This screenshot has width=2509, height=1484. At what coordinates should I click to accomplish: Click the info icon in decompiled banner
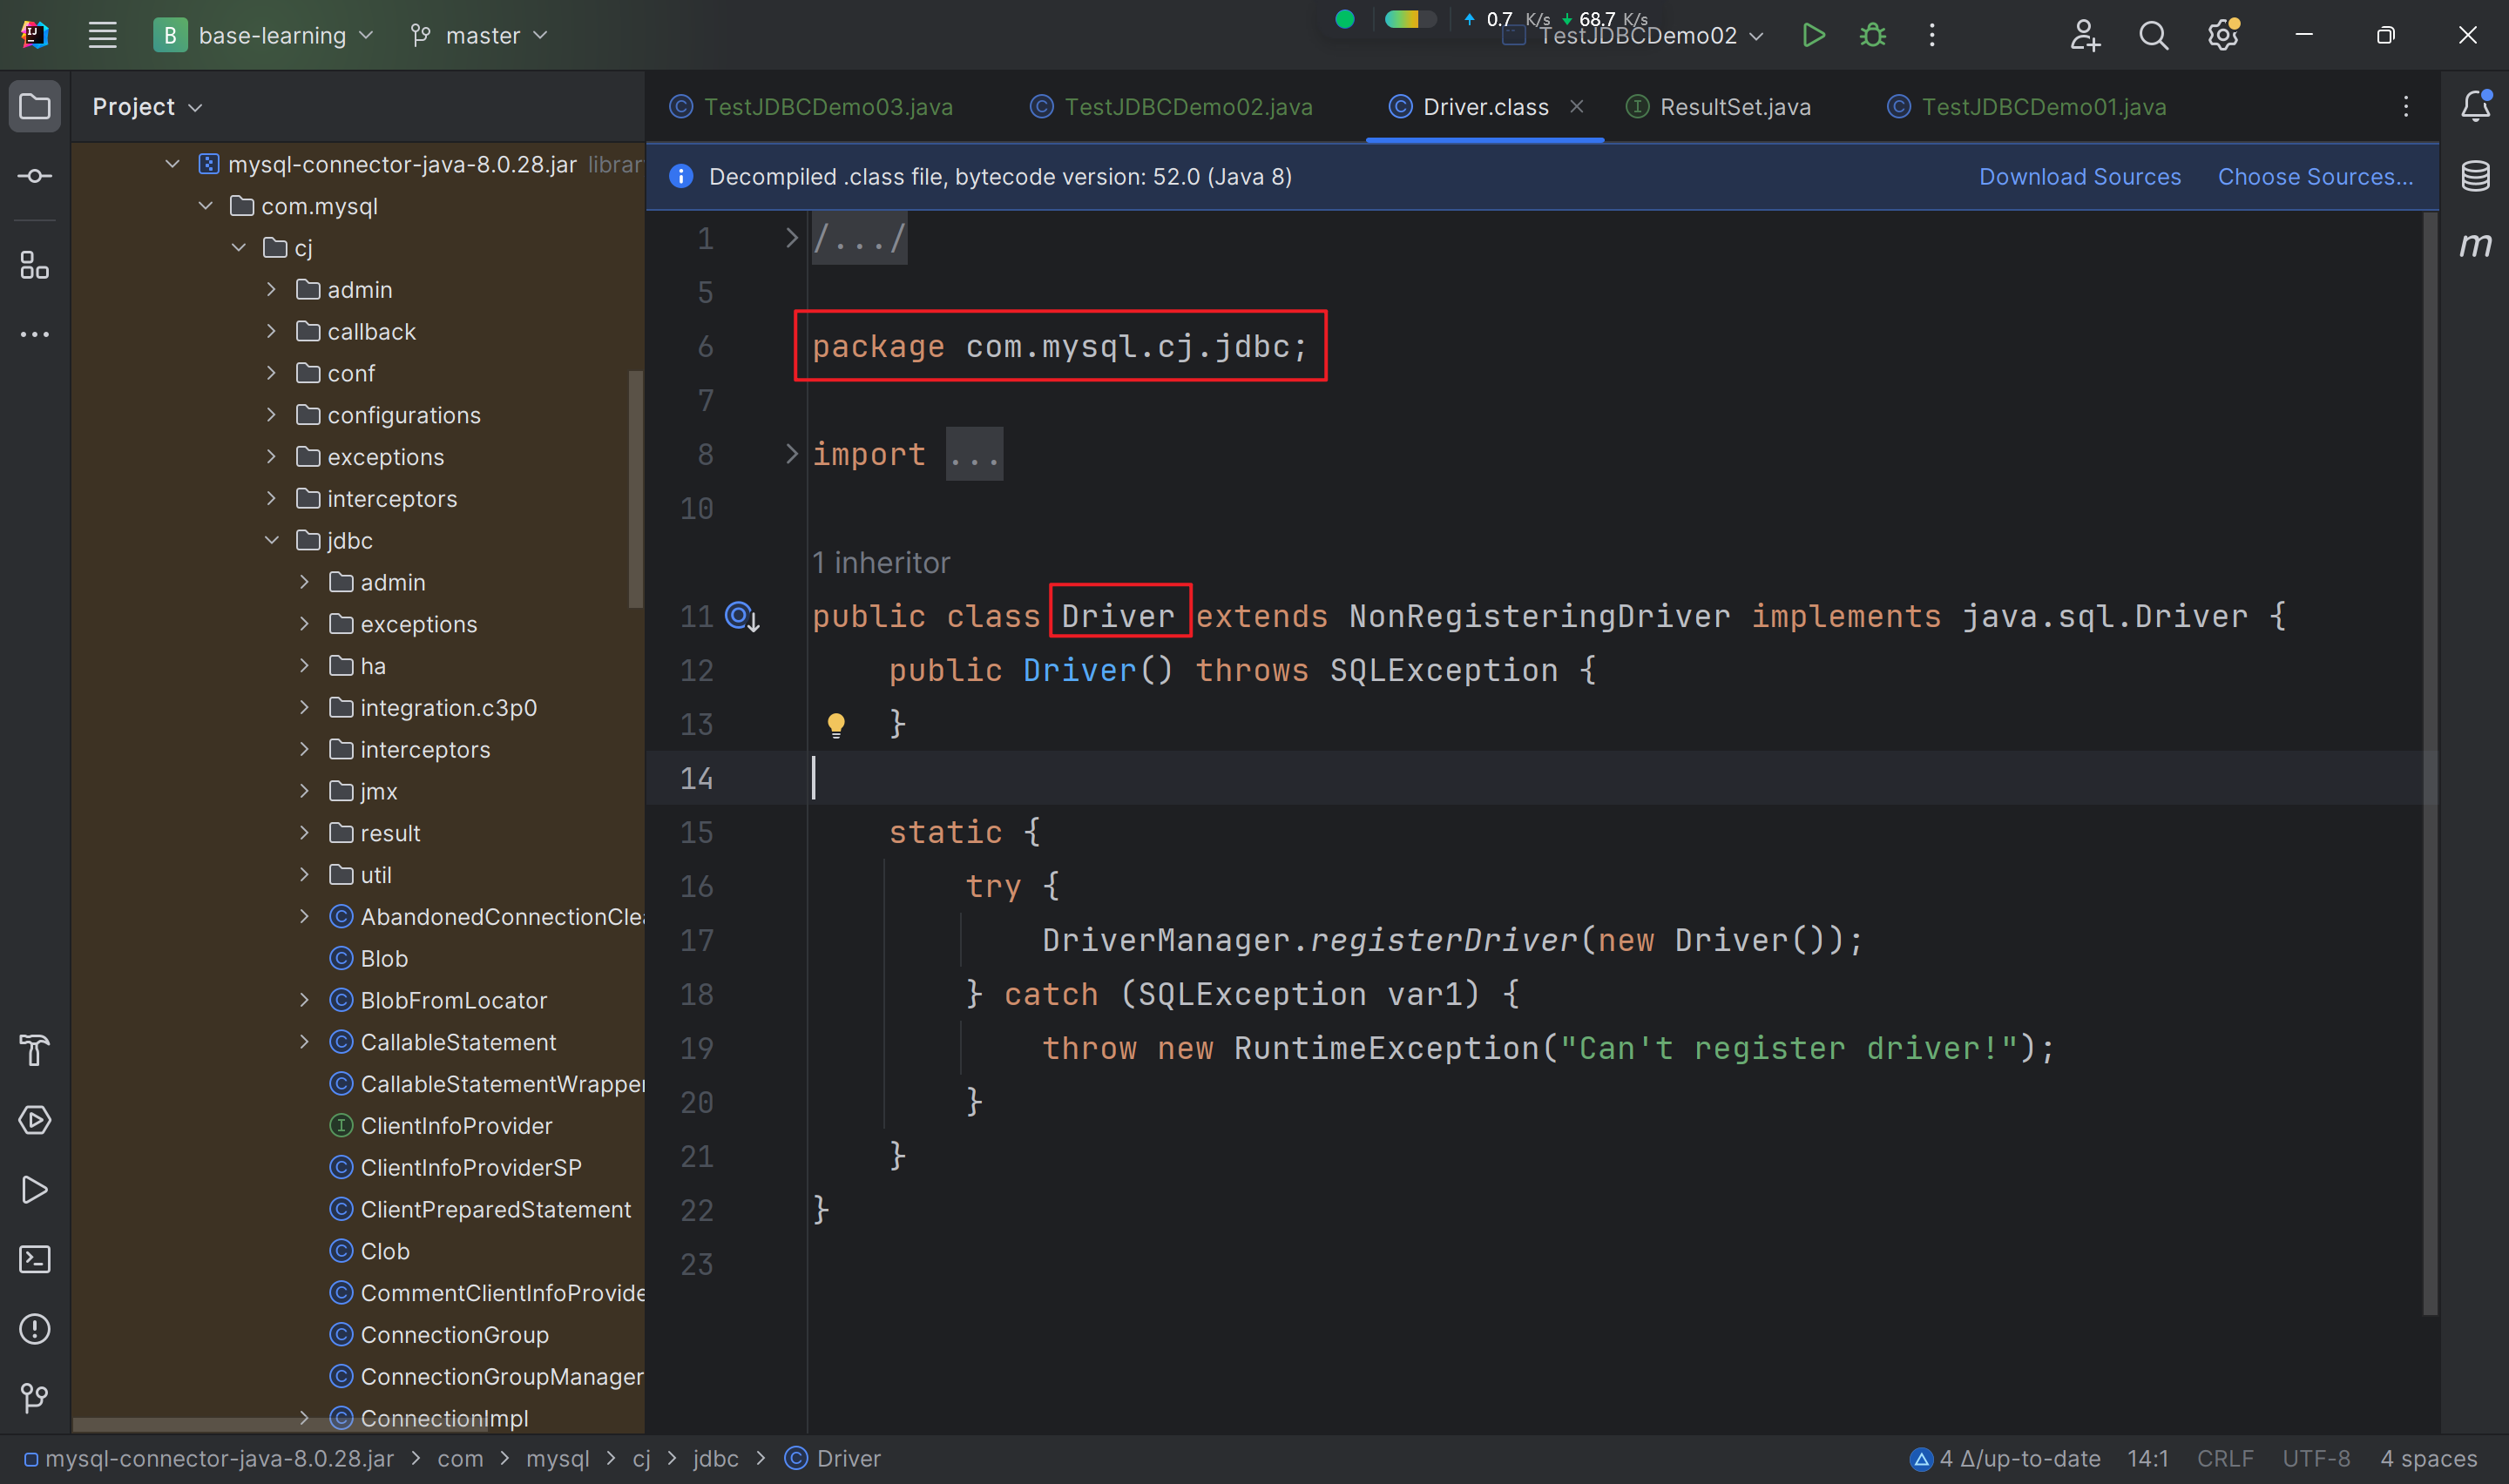tap(681, 176)
